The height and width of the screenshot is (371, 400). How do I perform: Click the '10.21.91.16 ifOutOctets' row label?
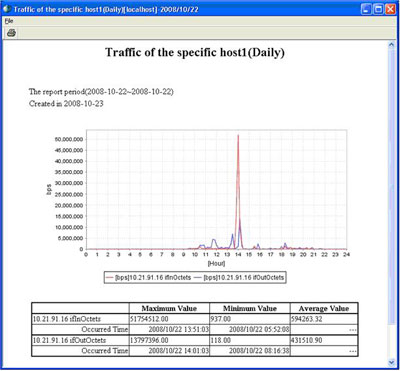[69, 340]
